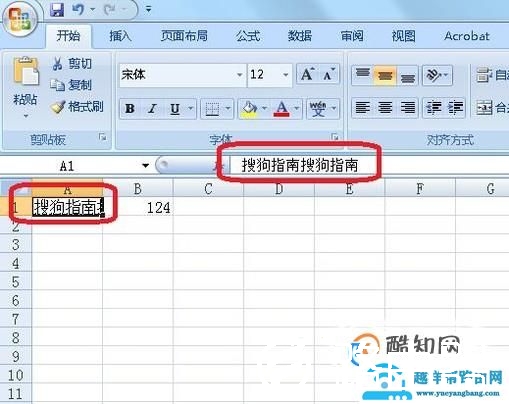Screen dimensions: 509x404
Task: Select cell A1 containing 搜狗指南
Action: pos(67,207)
